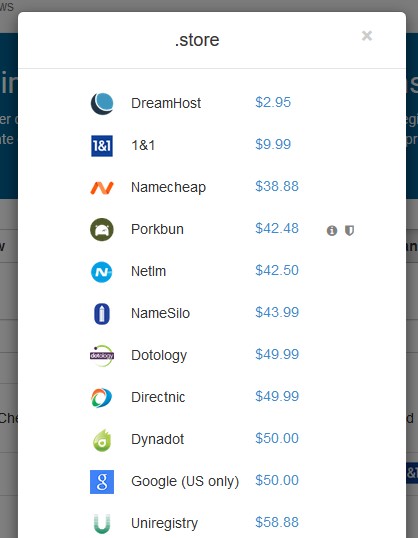The width and height of the screenshot is (418, 538).
Task: Click the DreamHost moon logo icon
Action: (x=102, y=104)
